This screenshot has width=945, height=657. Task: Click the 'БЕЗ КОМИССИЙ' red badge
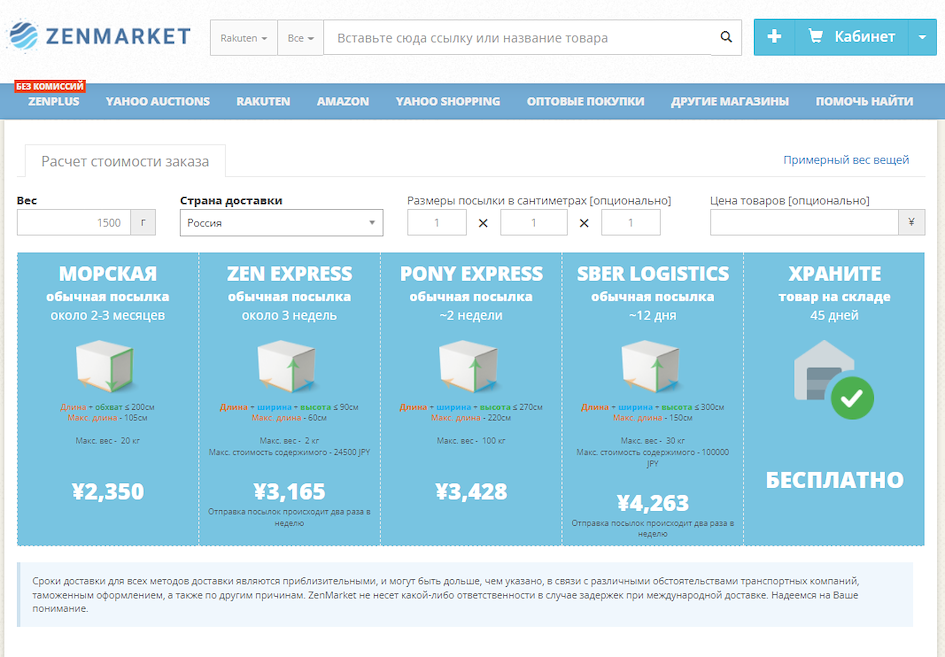coord(49,86)
